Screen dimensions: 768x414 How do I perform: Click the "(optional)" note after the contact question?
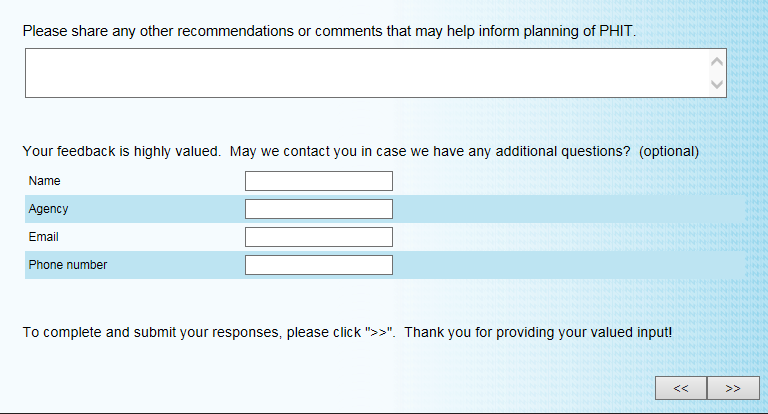click(x=668, y=152)
